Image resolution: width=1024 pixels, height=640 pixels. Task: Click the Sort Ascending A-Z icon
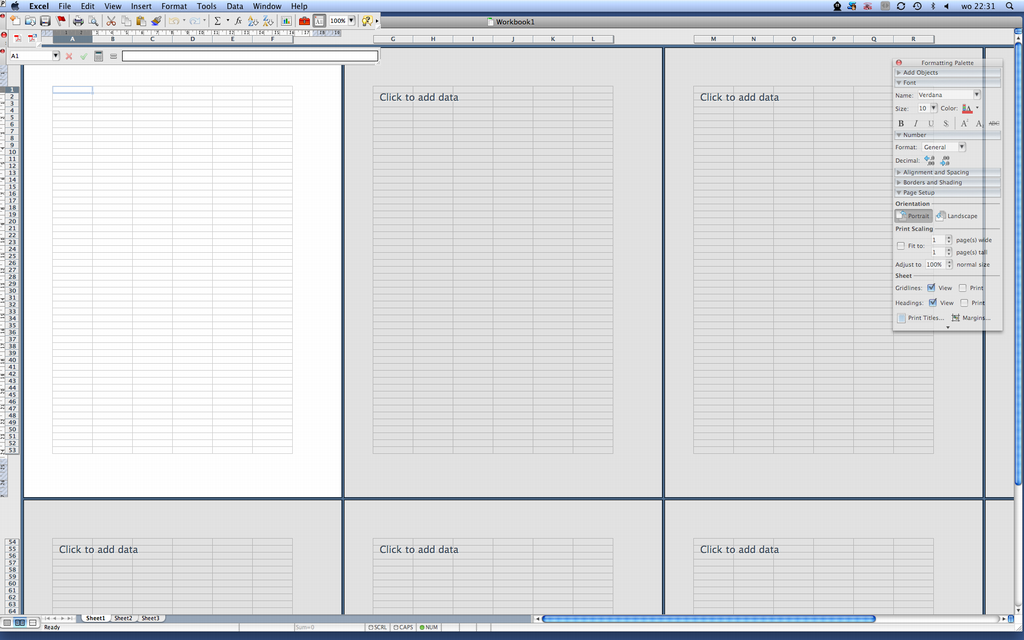(x=252, y=21)
